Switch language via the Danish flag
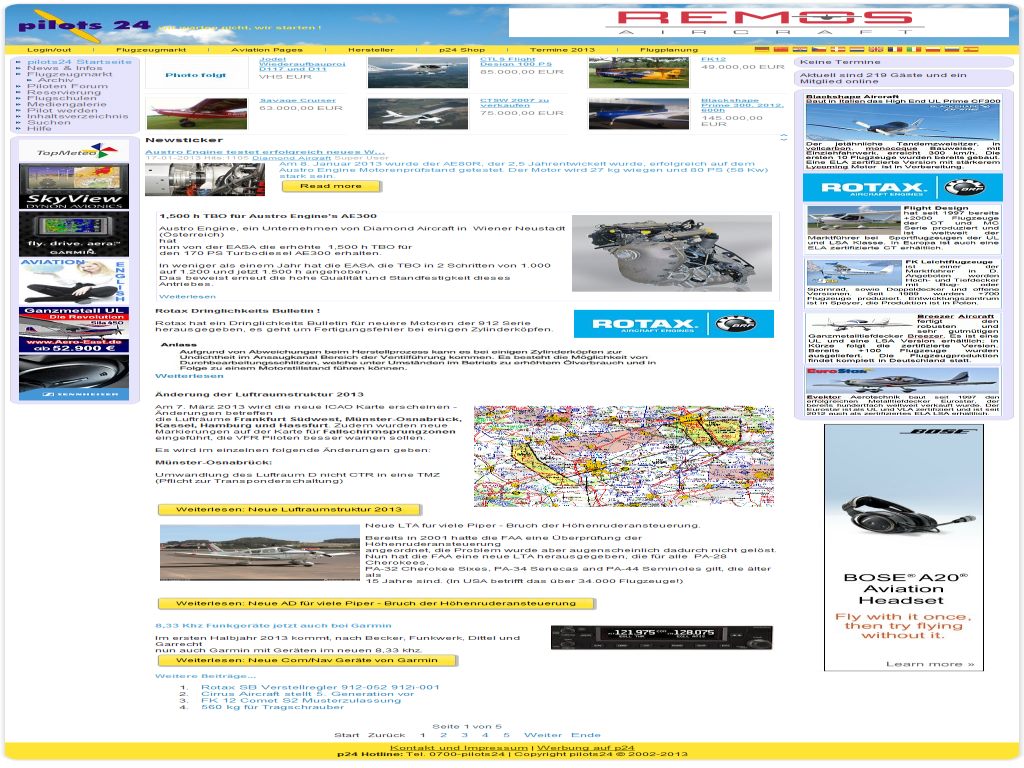This screenshot has height=768, width=1024. pyautogui.click(x=838, y=49)
